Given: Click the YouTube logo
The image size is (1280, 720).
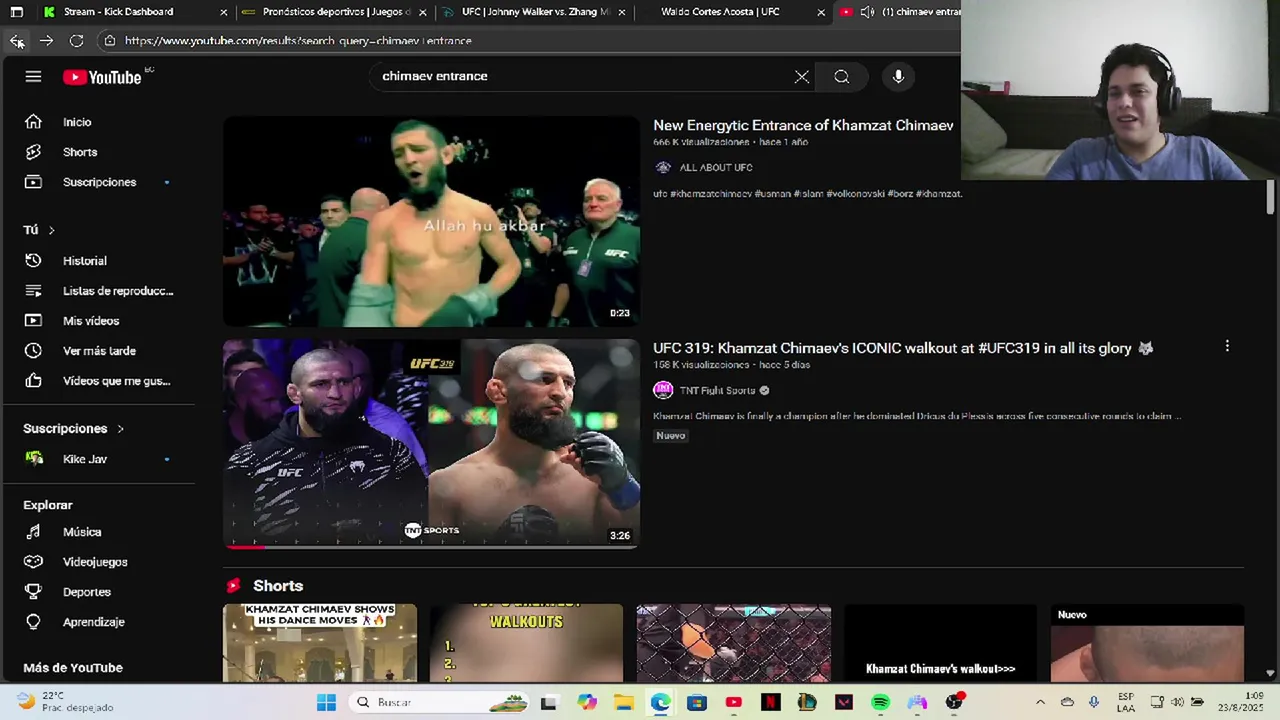Looking at the screenshot, I should (102, 77).
